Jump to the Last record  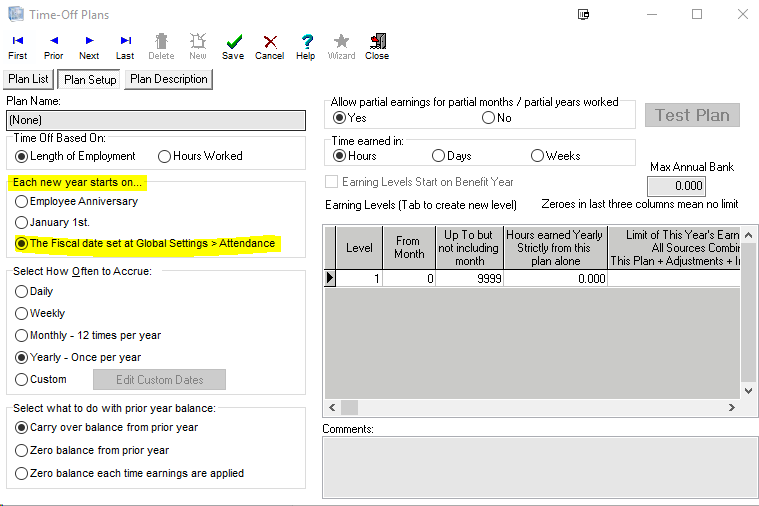[125, 46]
